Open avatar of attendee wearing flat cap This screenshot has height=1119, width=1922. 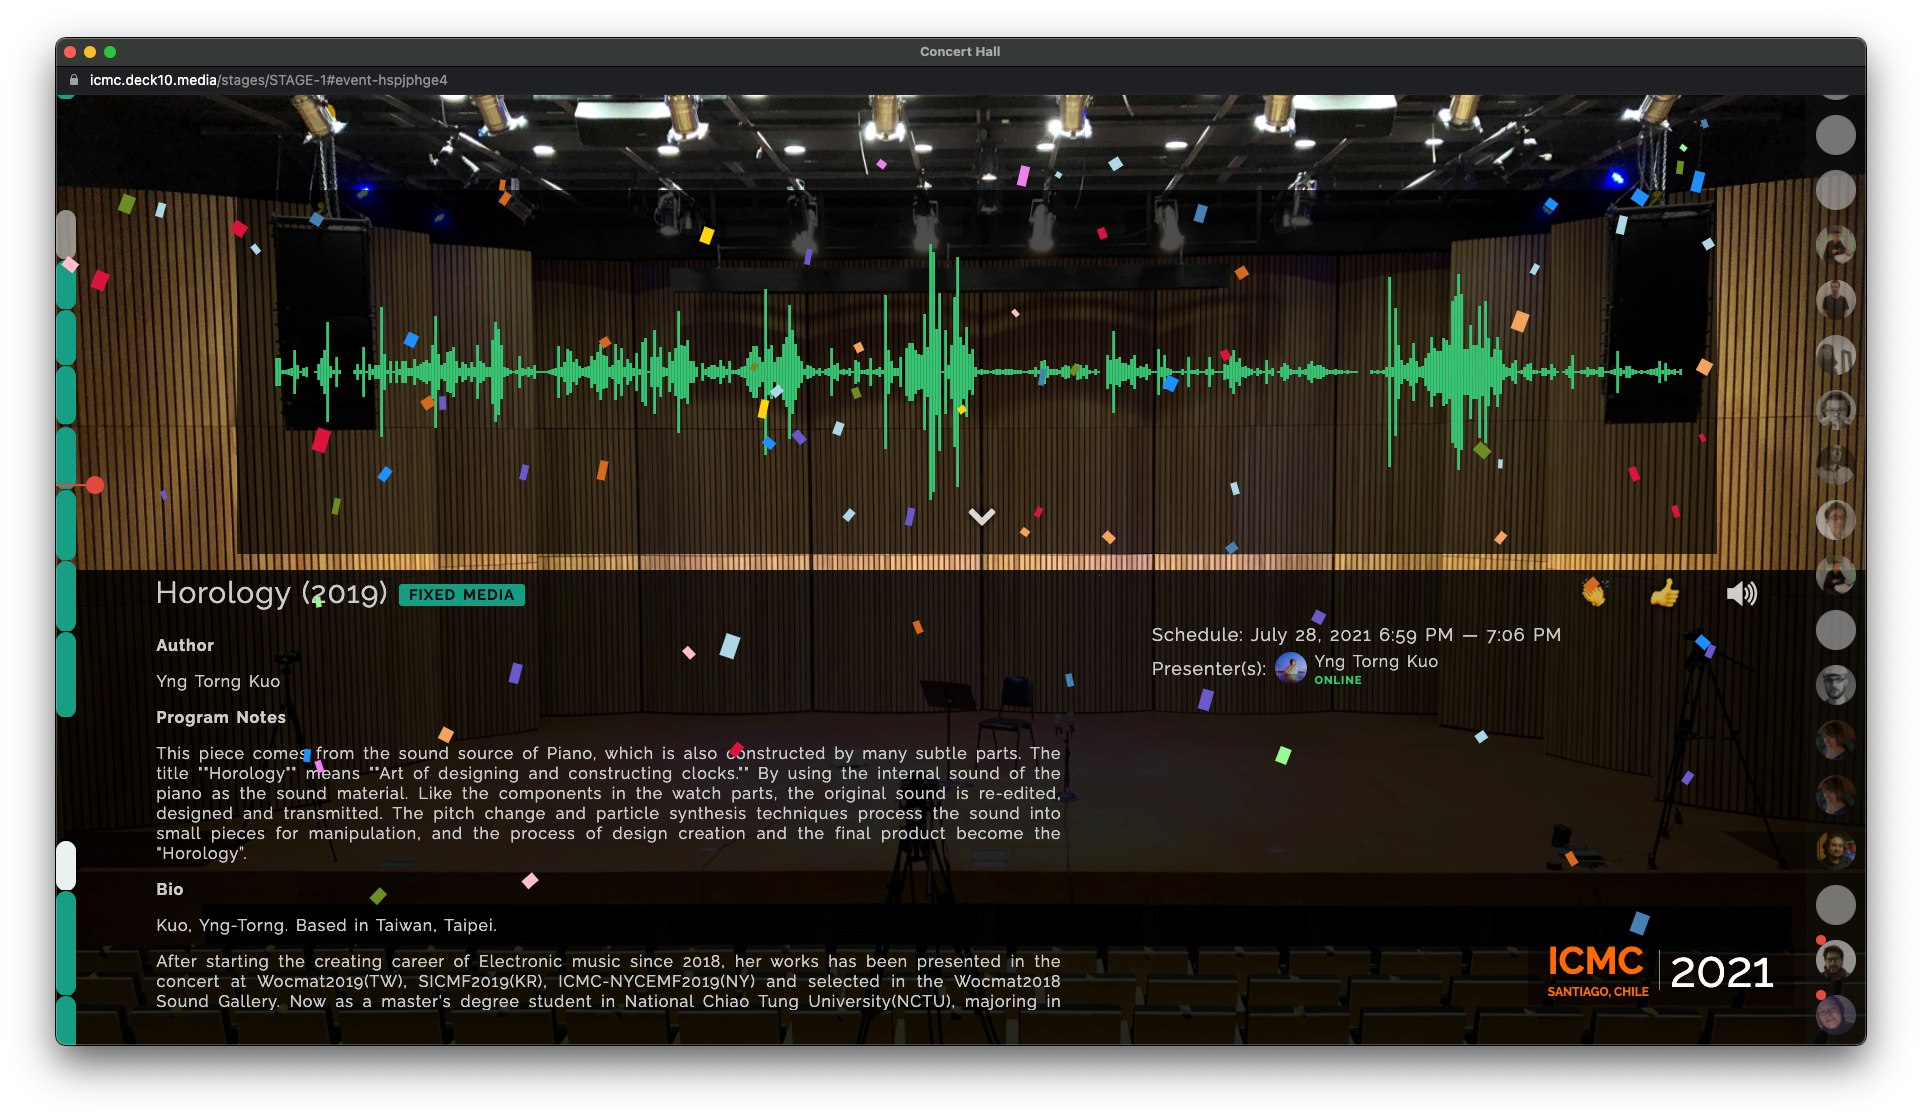(1835, 685)
